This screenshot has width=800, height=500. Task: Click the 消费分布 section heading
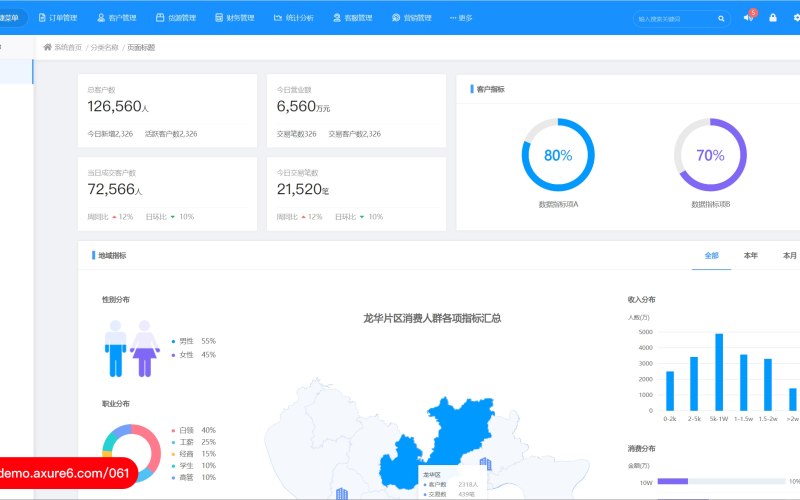click(641, 449)
